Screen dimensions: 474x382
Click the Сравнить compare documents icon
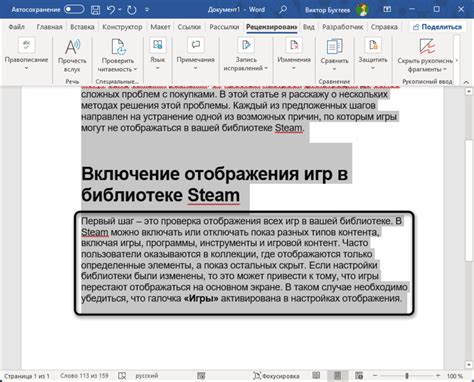334,46
